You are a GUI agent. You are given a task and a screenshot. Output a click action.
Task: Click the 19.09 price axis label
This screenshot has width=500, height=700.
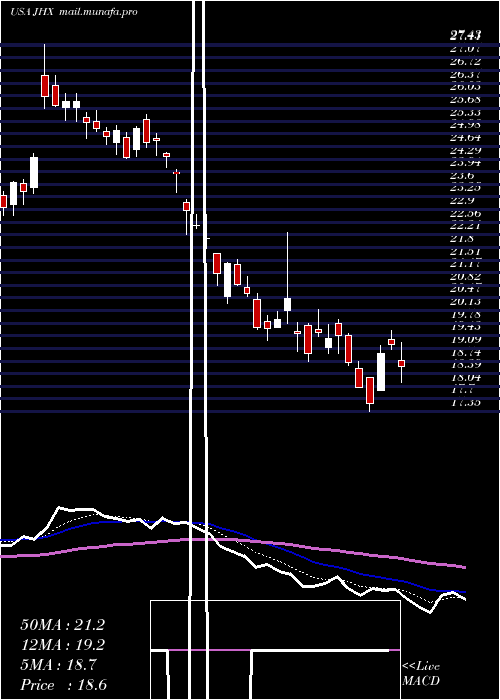[465, 339]
